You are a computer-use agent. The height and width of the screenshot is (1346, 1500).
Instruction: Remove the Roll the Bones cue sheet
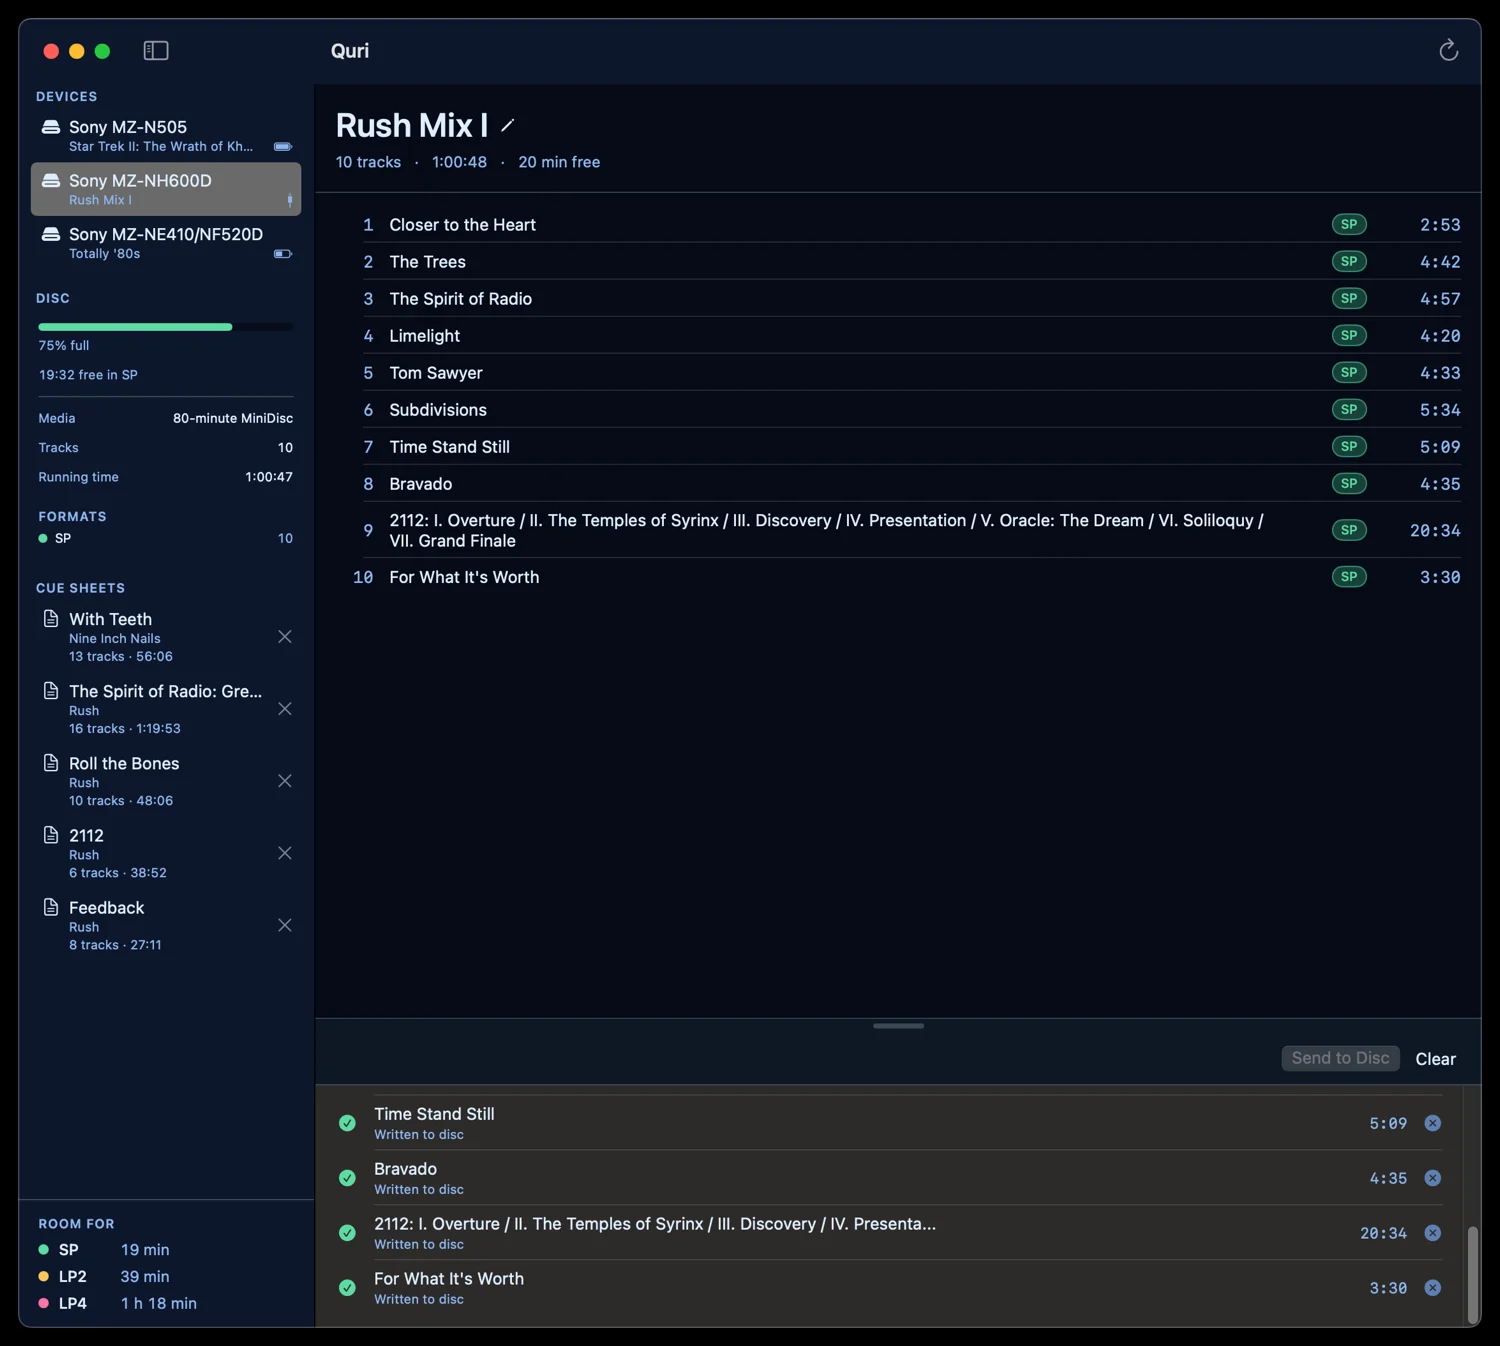point(285,781)
